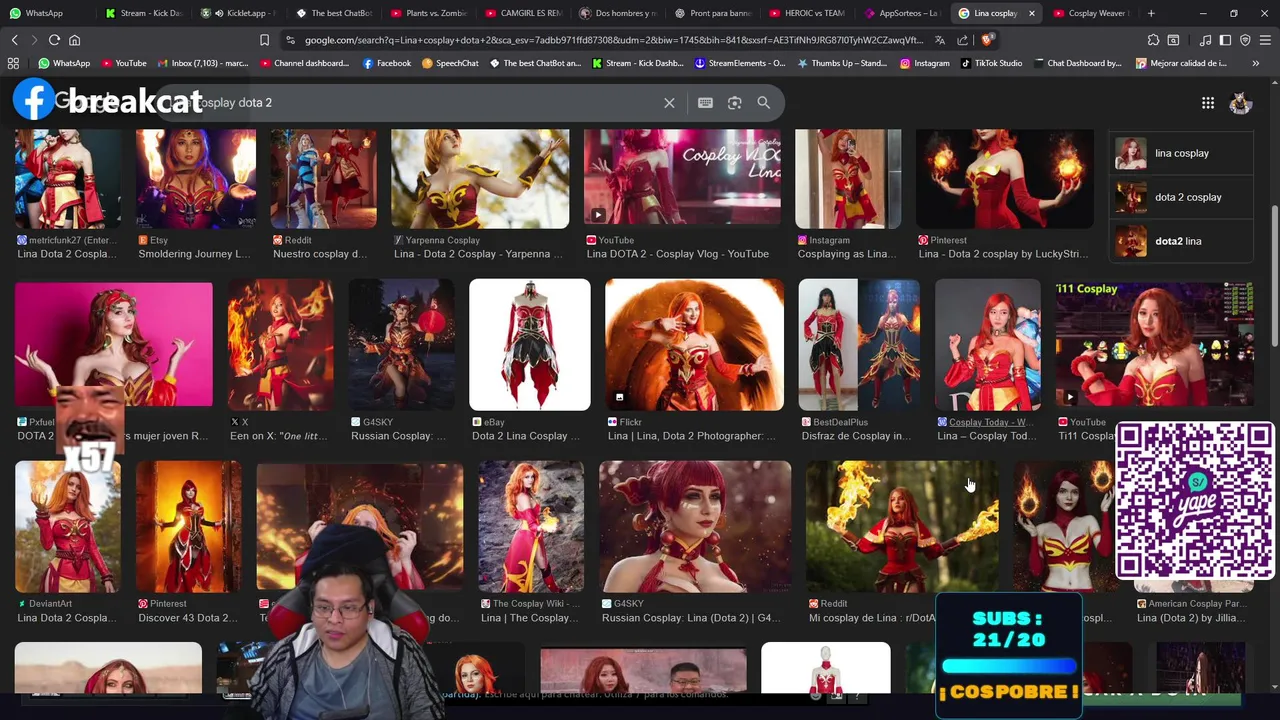Switch to the Stream - Kick Dashboard tab

point(143,13)
